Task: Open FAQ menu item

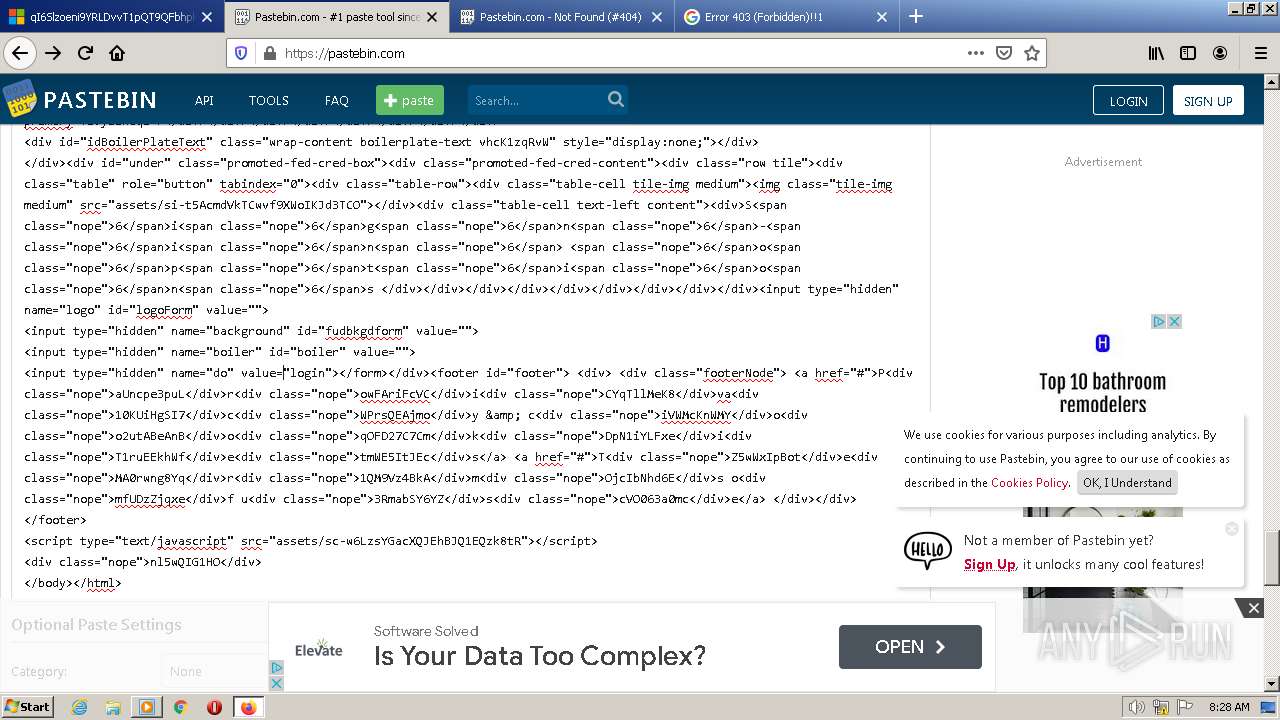Action: (336, 100)
